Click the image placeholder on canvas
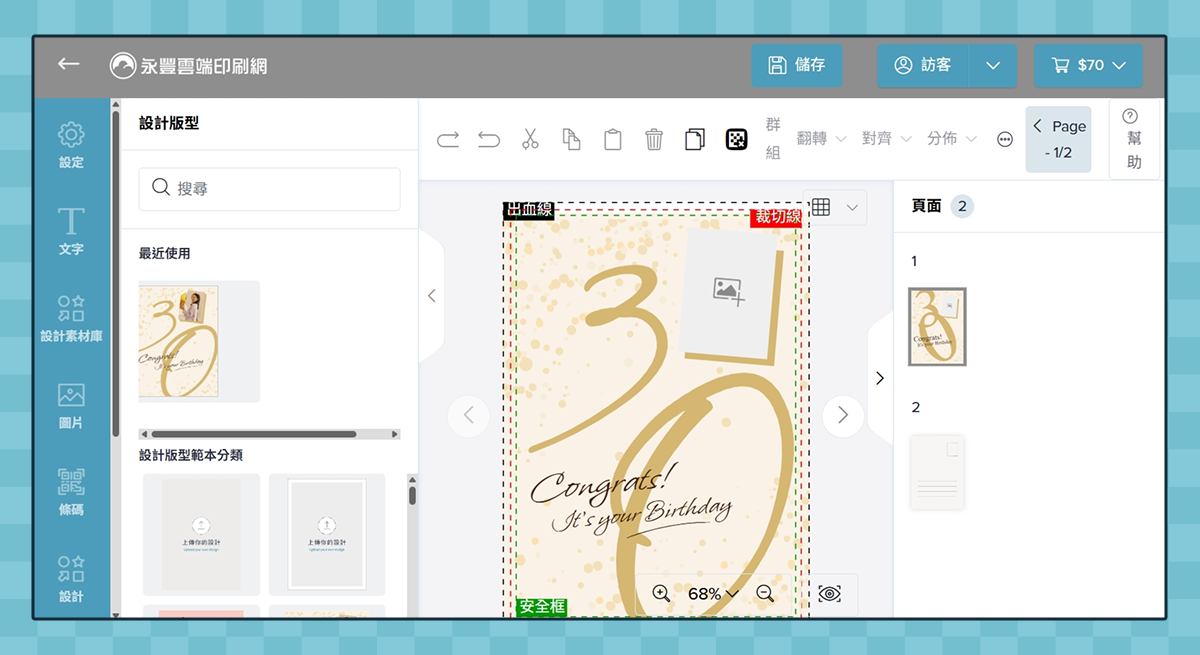This screenshot has width=1200, height=655. tap(730, 291)
